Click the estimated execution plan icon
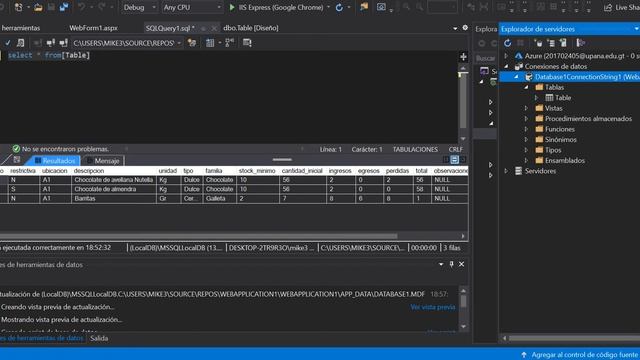The height and width of the screenshot is (360, 640). pyautogui.click(x=20, y=42)
